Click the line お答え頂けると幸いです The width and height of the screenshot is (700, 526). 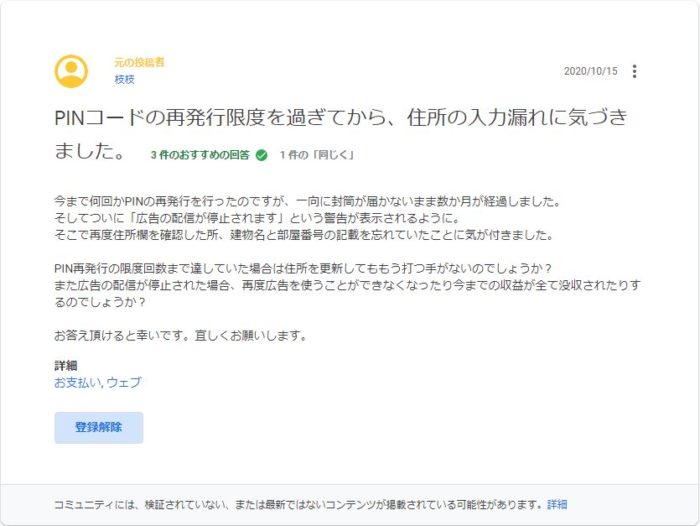coord(181,335)
